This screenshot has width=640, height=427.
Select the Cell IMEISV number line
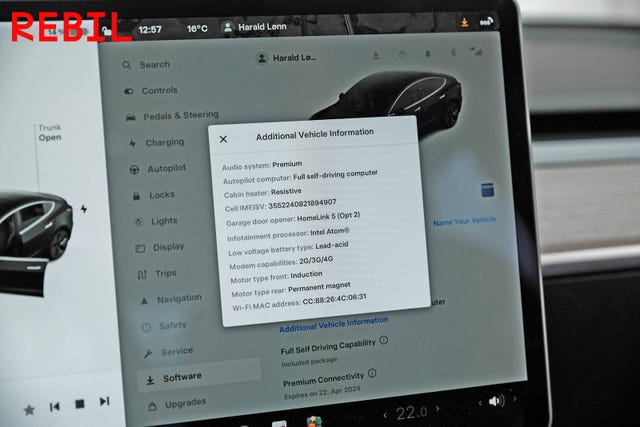(280, 205)
